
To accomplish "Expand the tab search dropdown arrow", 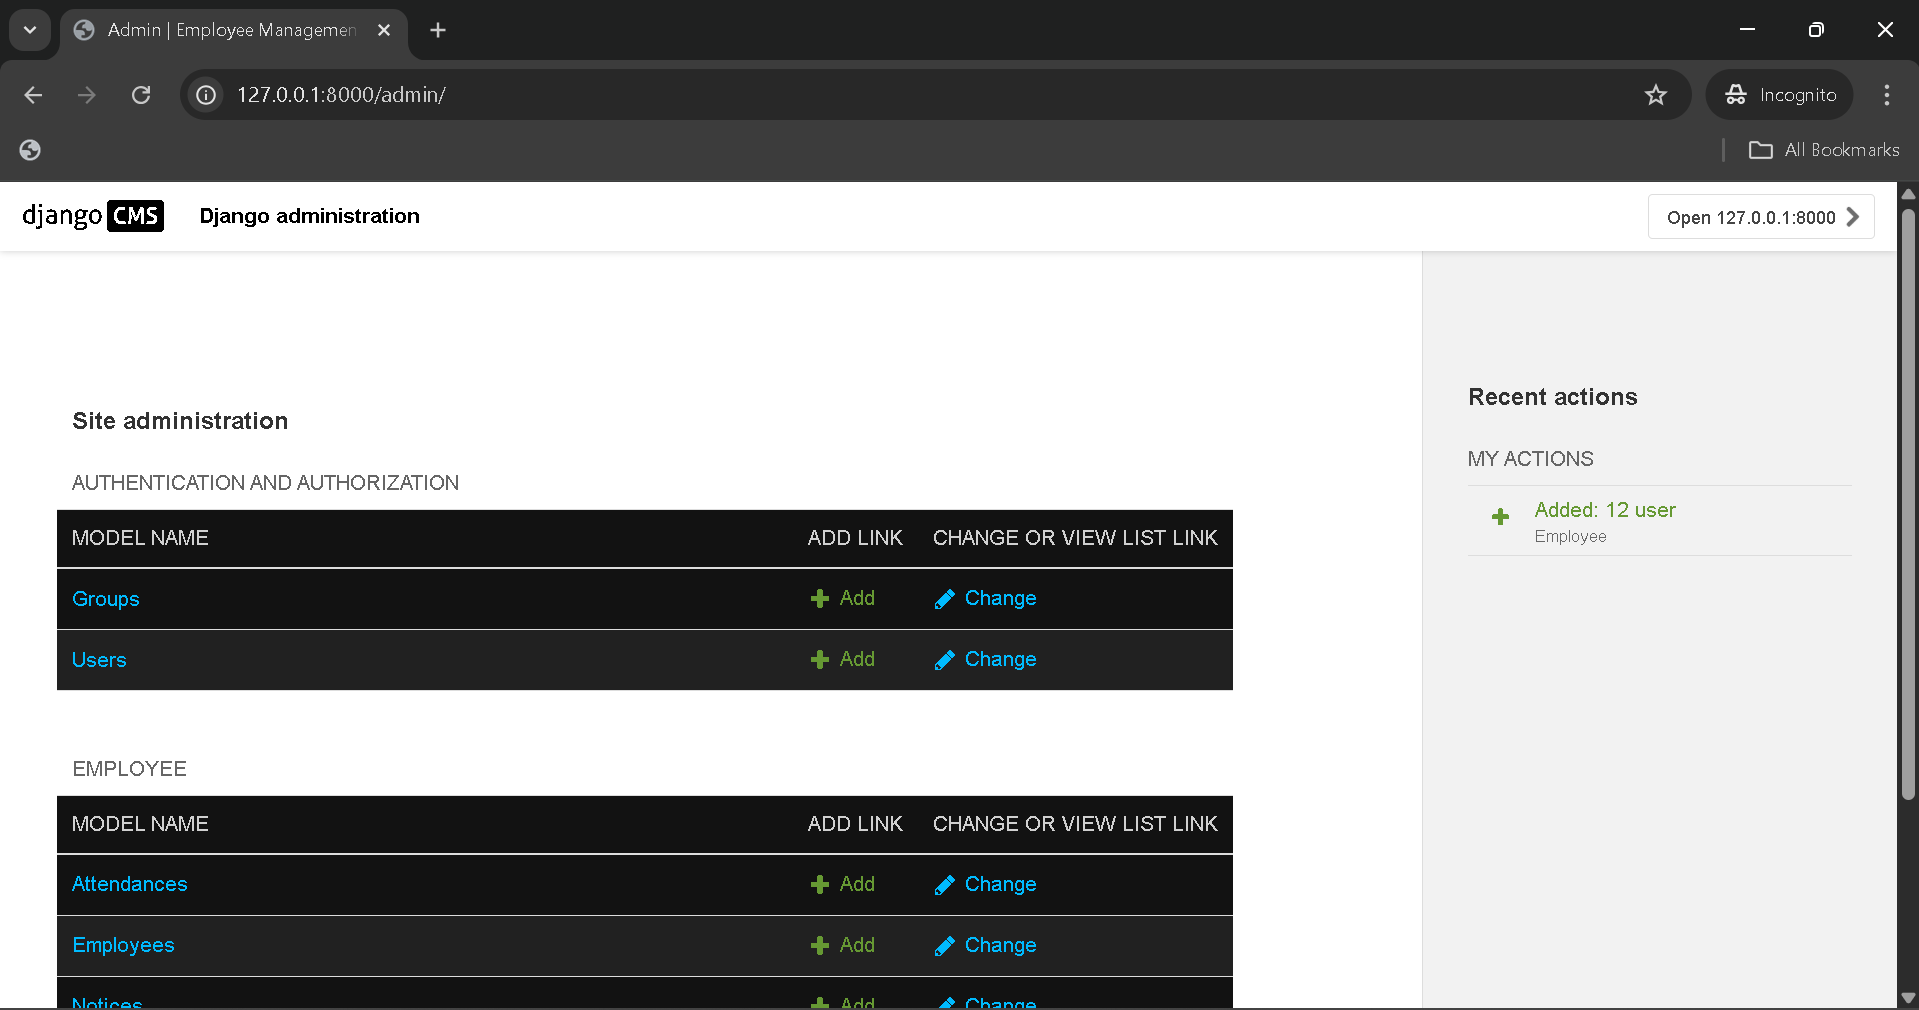I will [30, 30].
